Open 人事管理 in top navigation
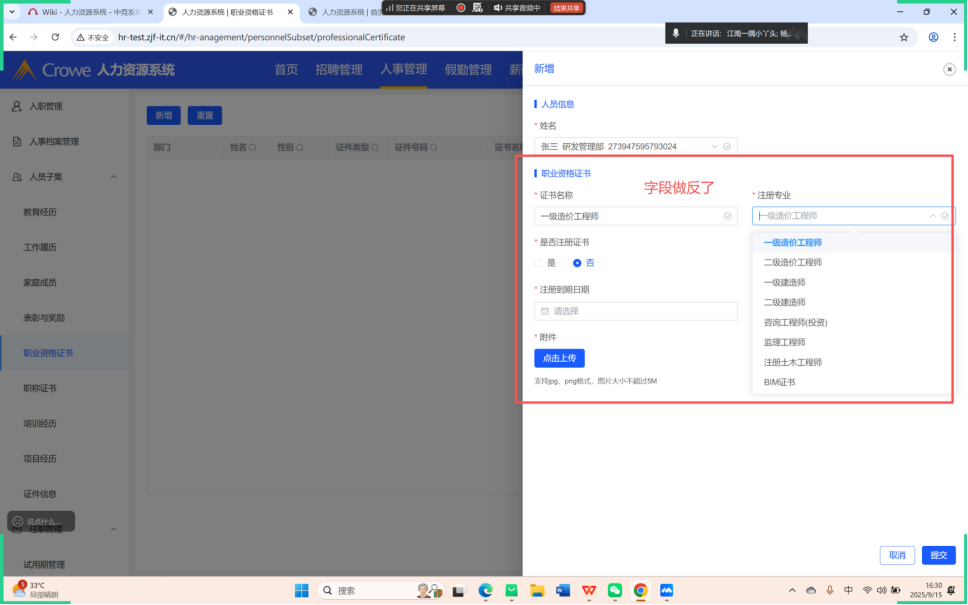 (404, 70)
